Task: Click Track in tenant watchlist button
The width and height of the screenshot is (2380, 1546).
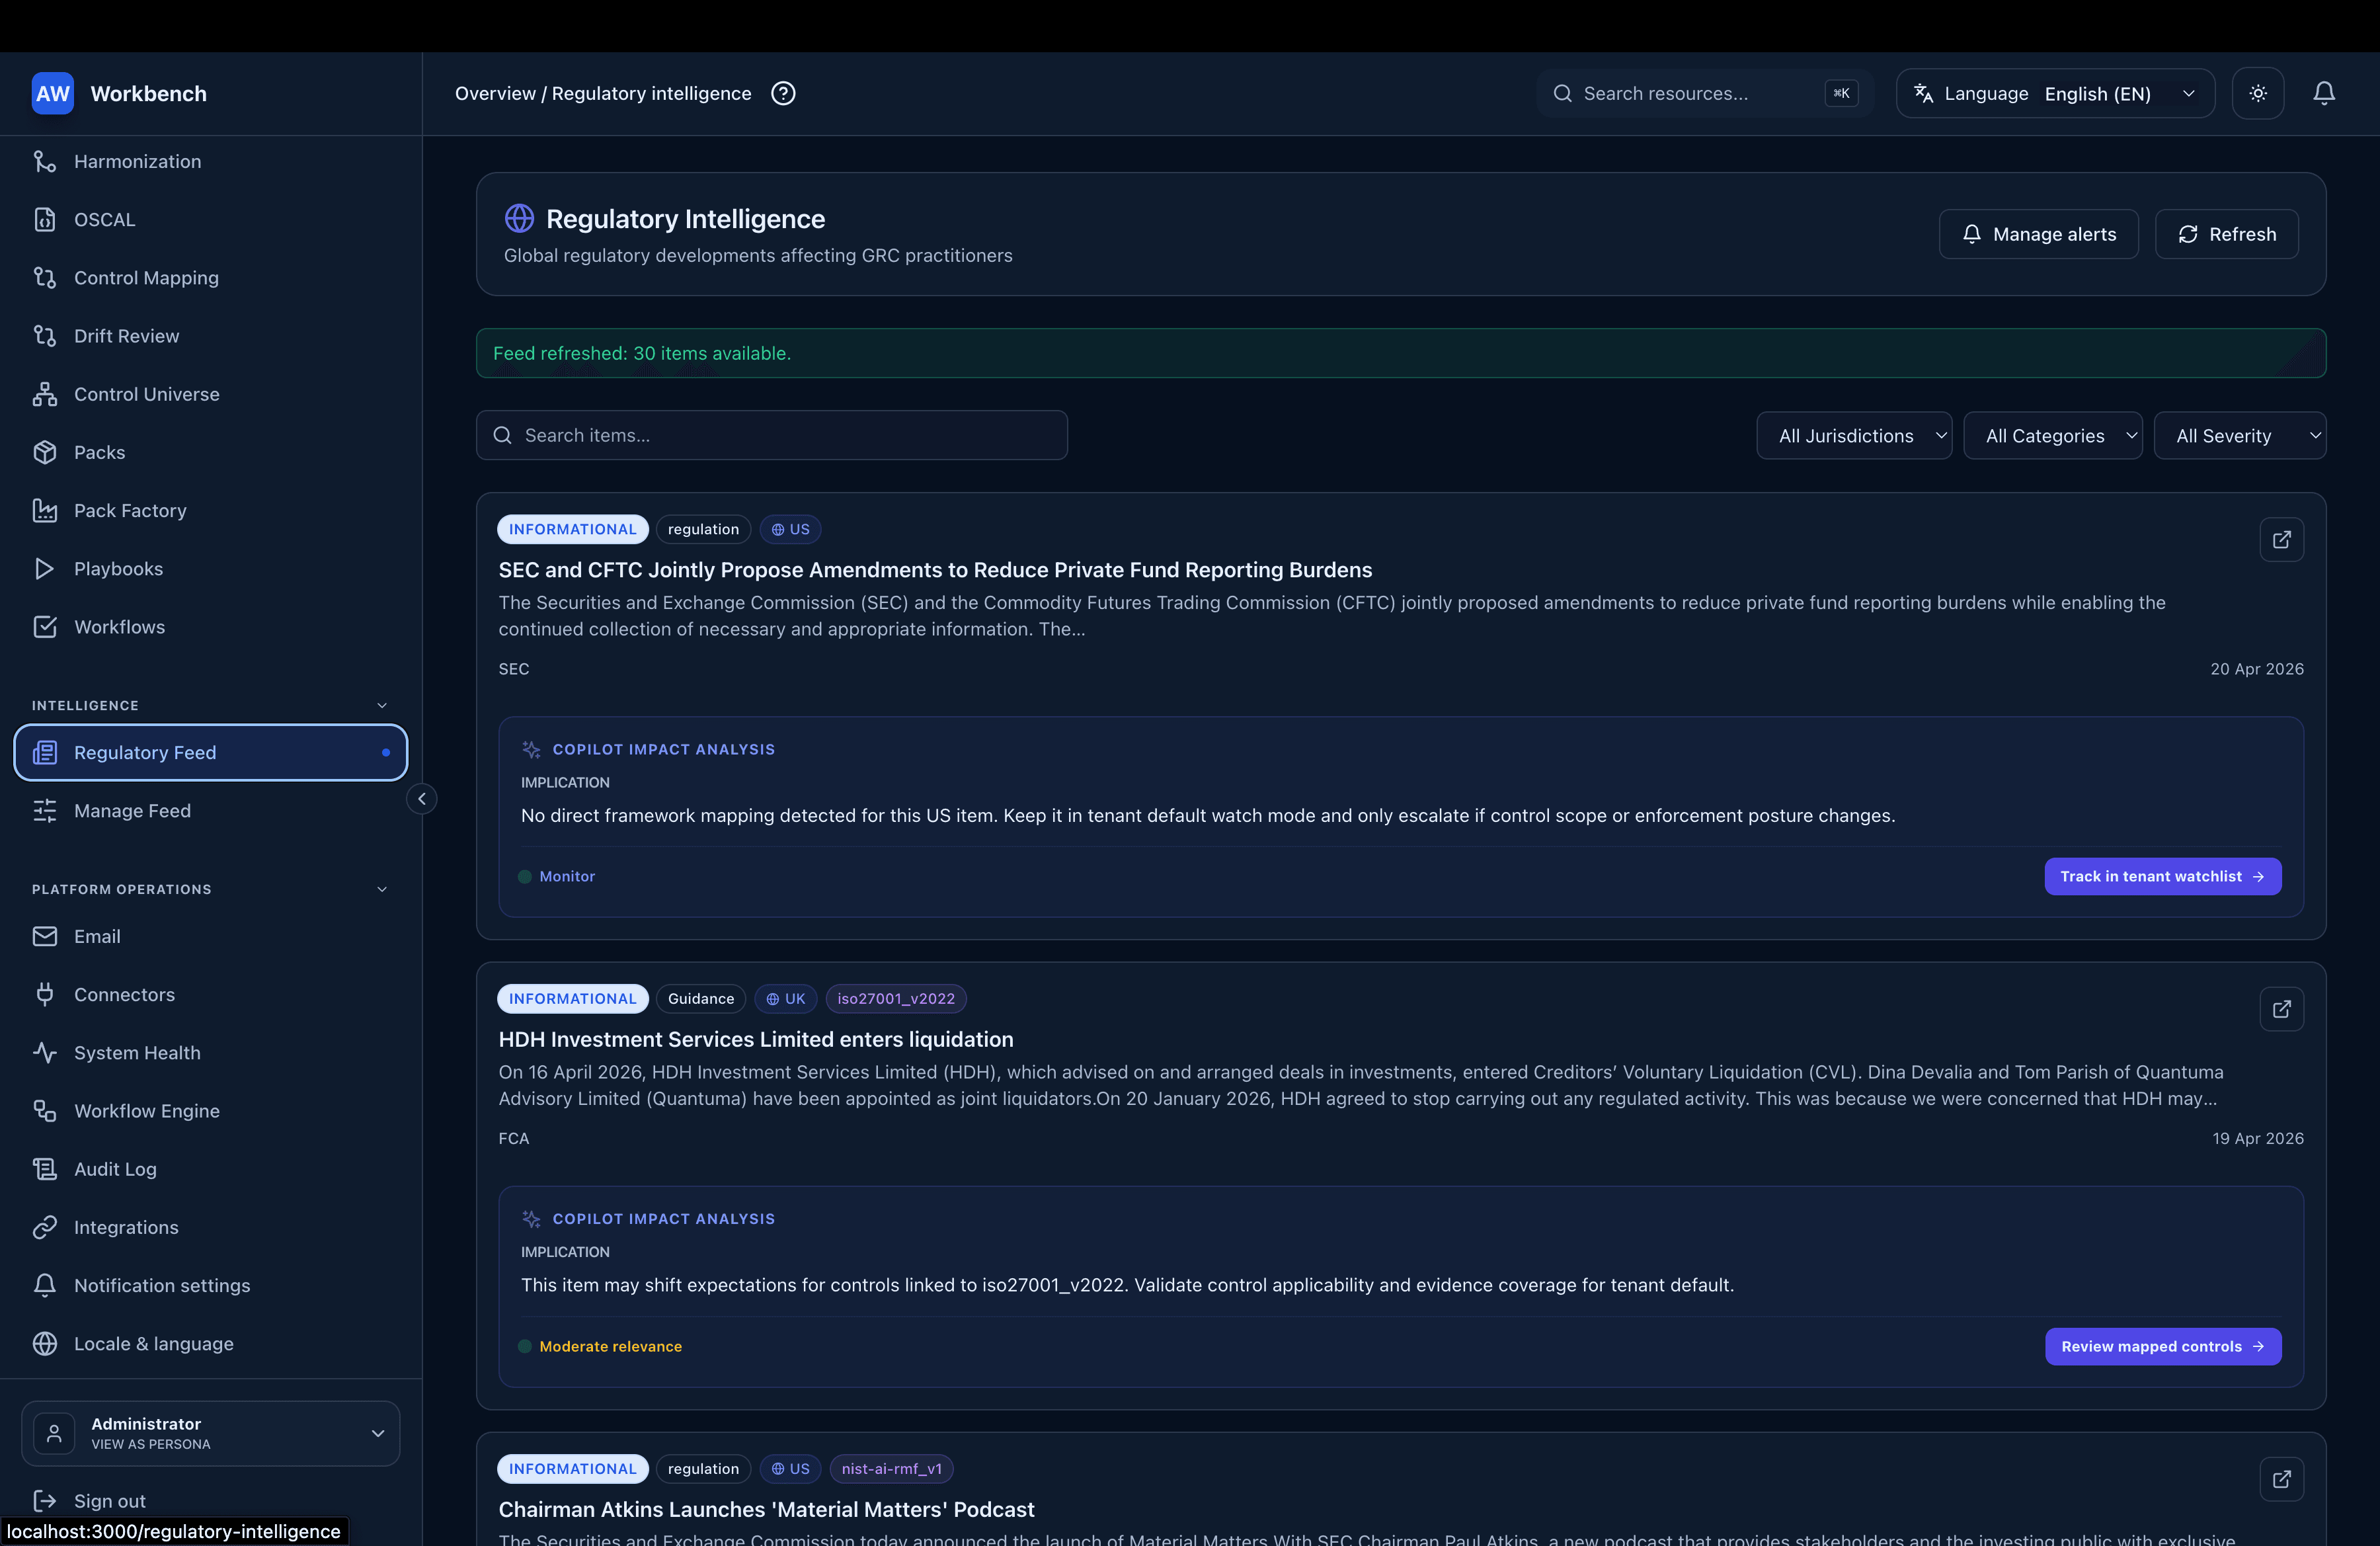Action: pos(2162,876)
